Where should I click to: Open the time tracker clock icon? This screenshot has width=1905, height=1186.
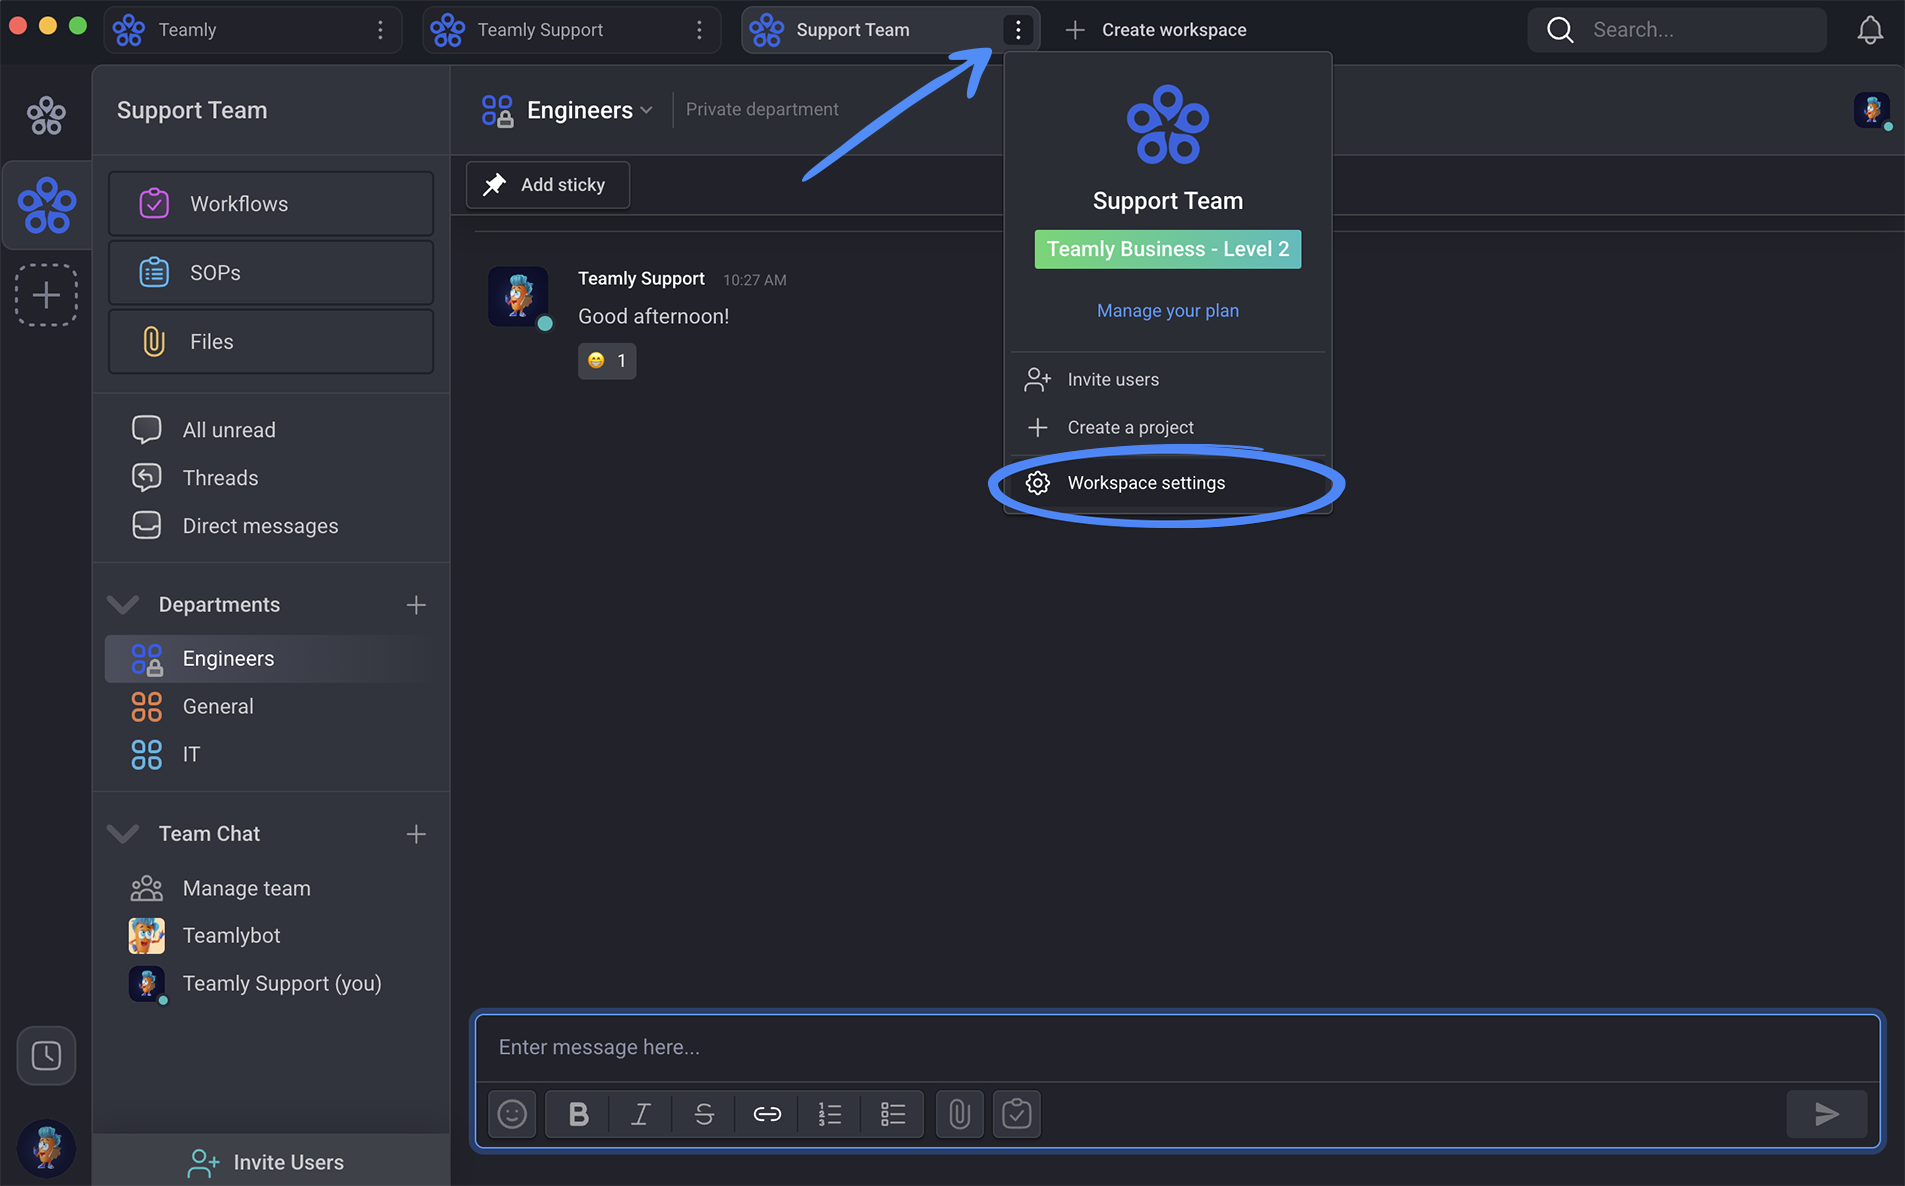(x=46, y=1056)
